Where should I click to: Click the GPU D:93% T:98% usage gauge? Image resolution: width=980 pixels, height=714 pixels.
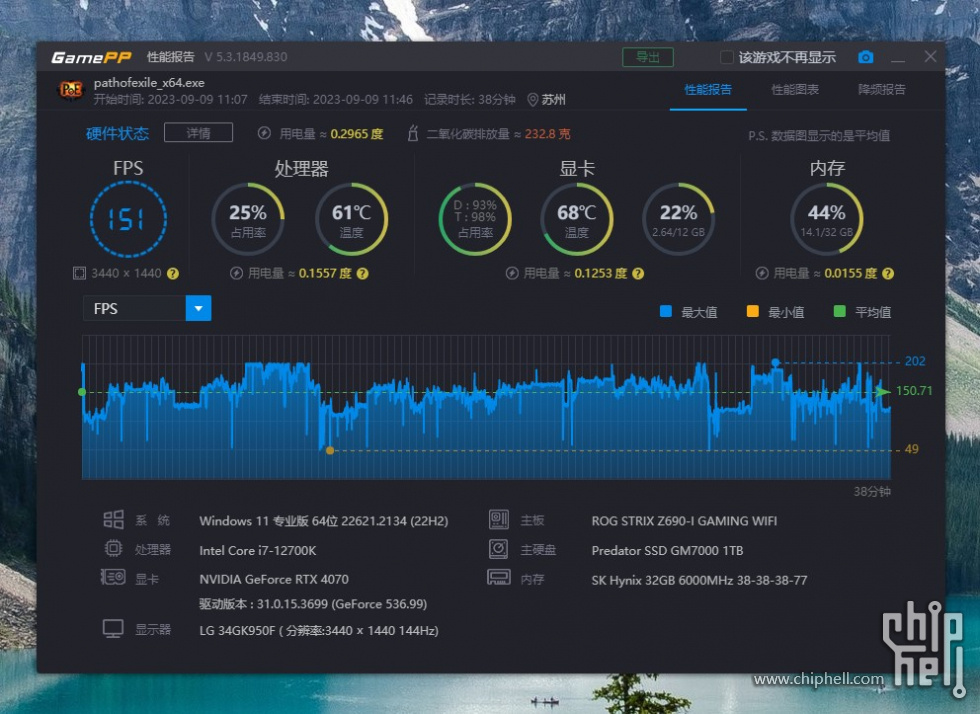[x=475, y=219]
